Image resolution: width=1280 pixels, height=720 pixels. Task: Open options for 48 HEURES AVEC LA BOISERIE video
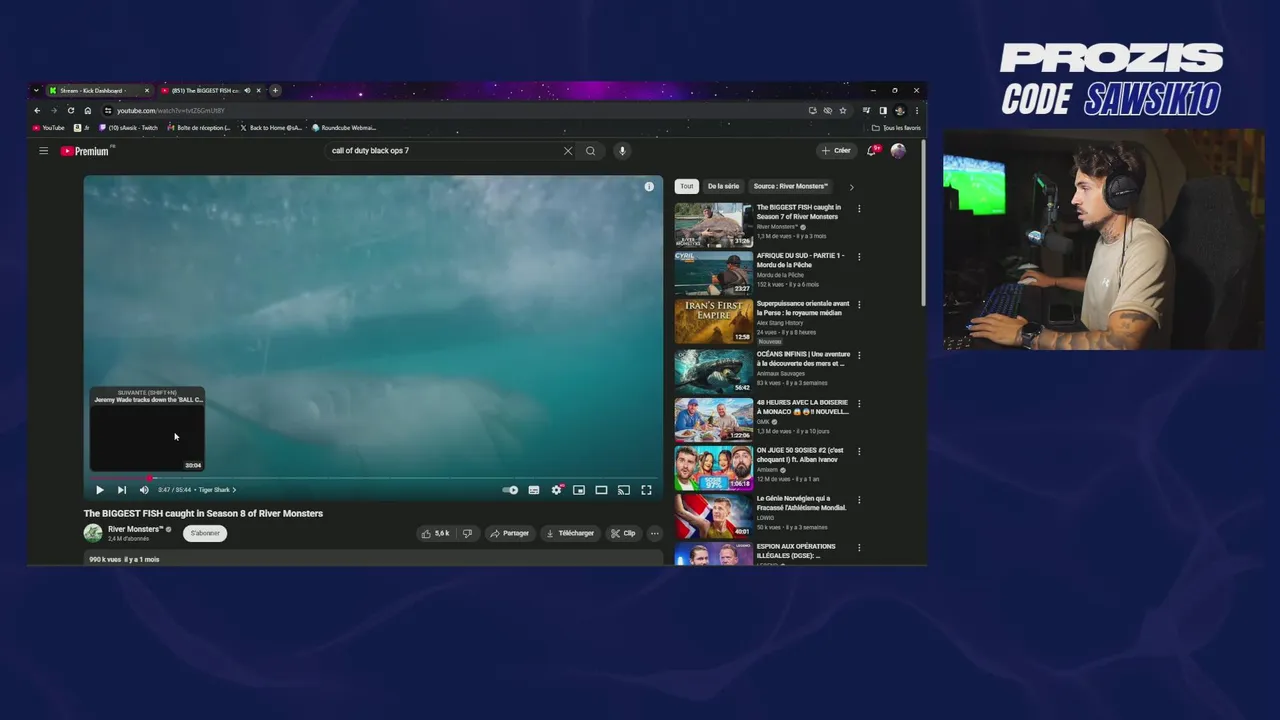(x=859, y=404)
